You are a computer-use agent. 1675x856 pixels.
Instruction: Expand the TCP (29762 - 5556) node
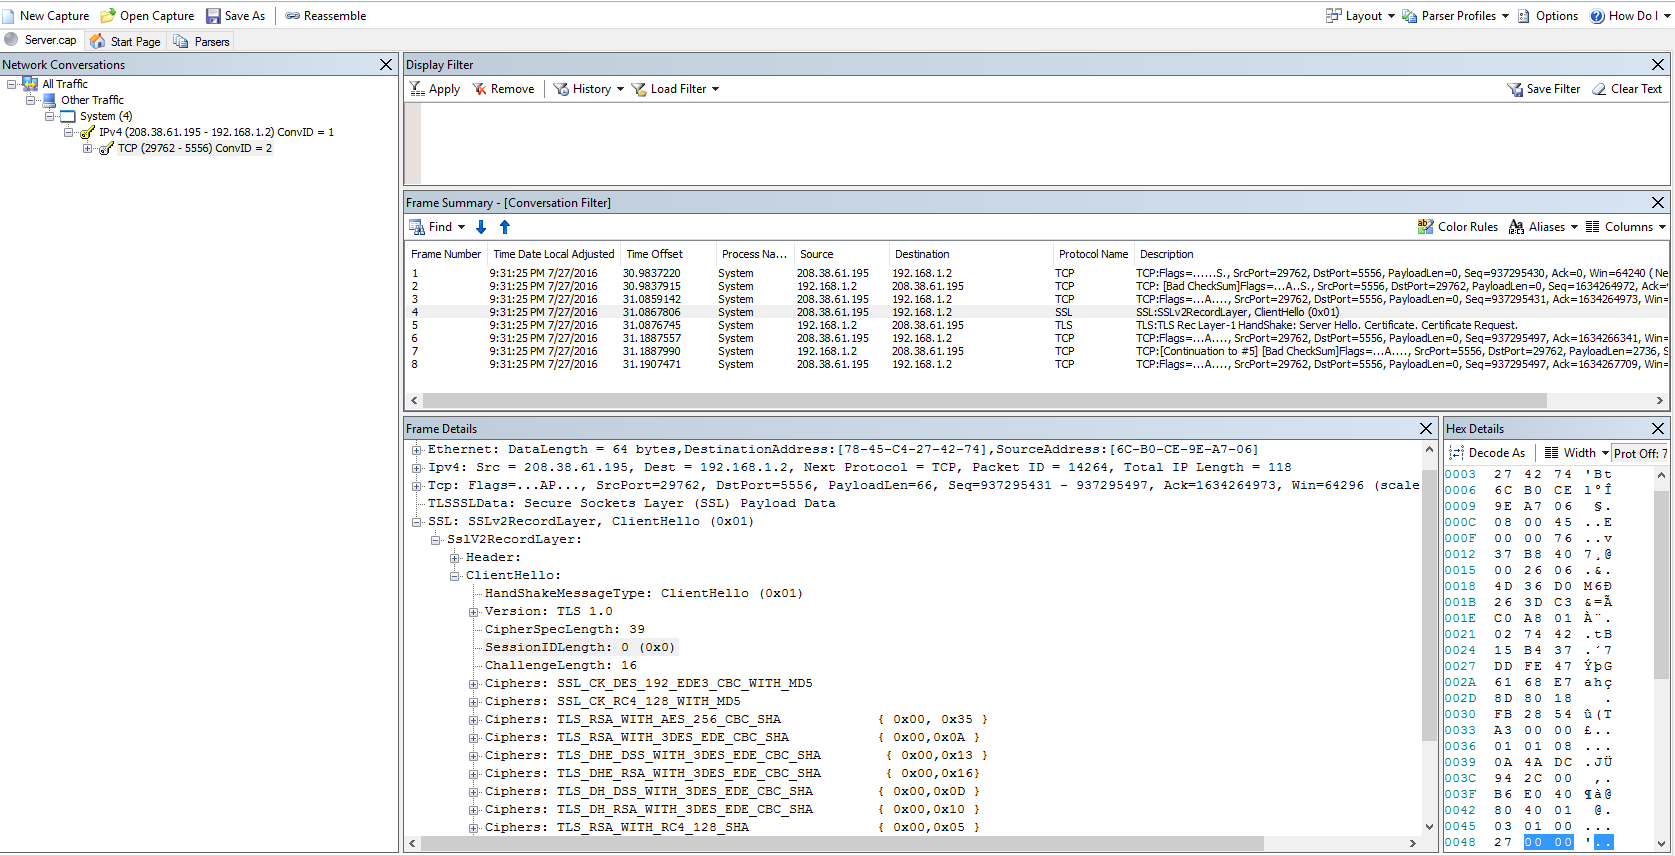coord(88,148)
